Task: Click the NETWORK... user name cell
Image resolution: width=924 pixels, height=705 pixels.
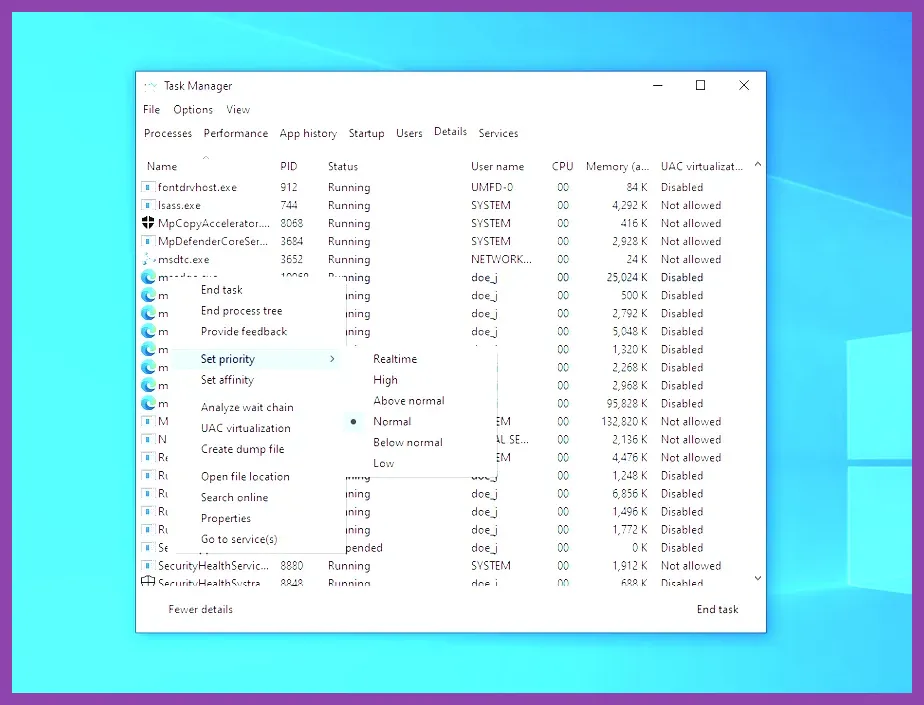Action: [501, 259]
